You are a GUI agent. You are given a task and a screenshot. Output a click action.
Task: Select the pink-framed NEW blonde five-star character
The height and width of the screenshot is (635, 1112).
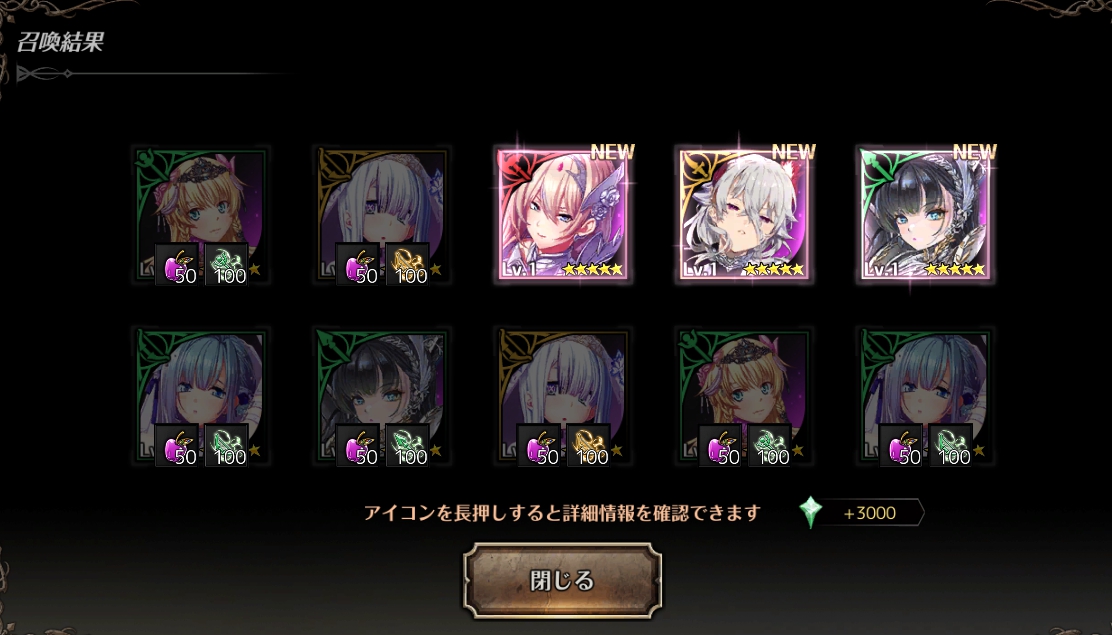pyautogui.click(x=562, y=215)
